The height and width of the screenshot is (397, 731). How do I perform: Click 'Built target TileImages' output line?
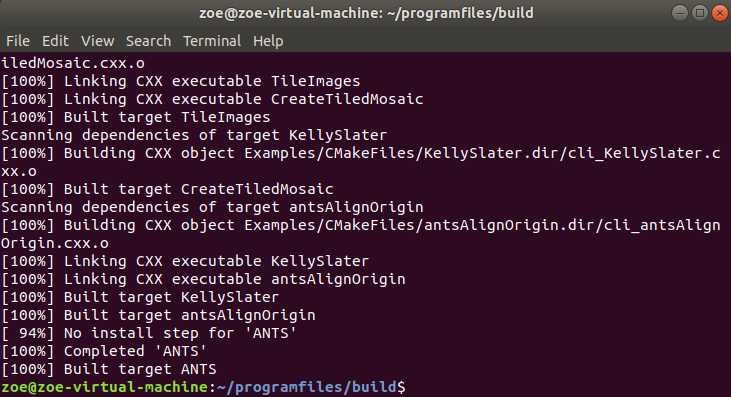pyautogui.click(x=136, y=117)
